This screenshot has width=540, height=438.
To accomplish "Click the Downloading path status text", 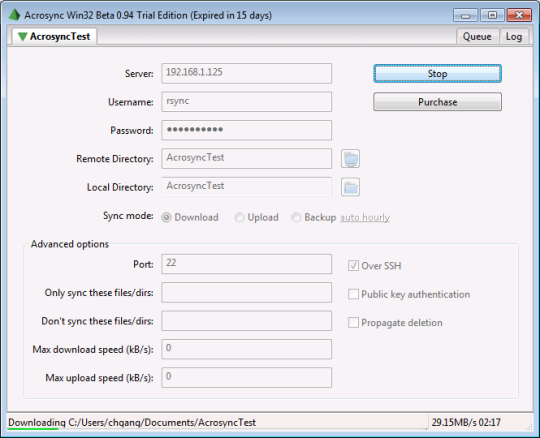I will tap(132, 423).
